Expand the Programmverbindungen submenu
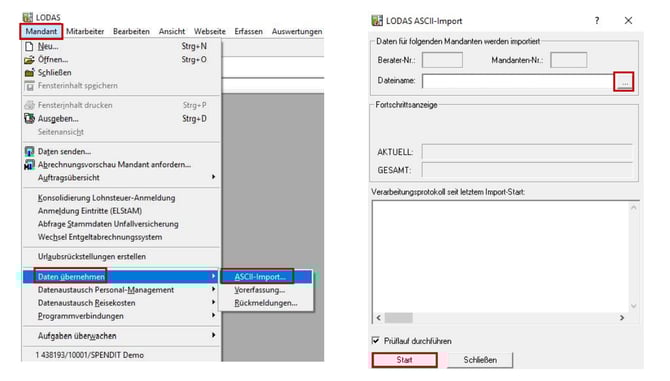Screen dimensions: 670x381 point(121,316)
